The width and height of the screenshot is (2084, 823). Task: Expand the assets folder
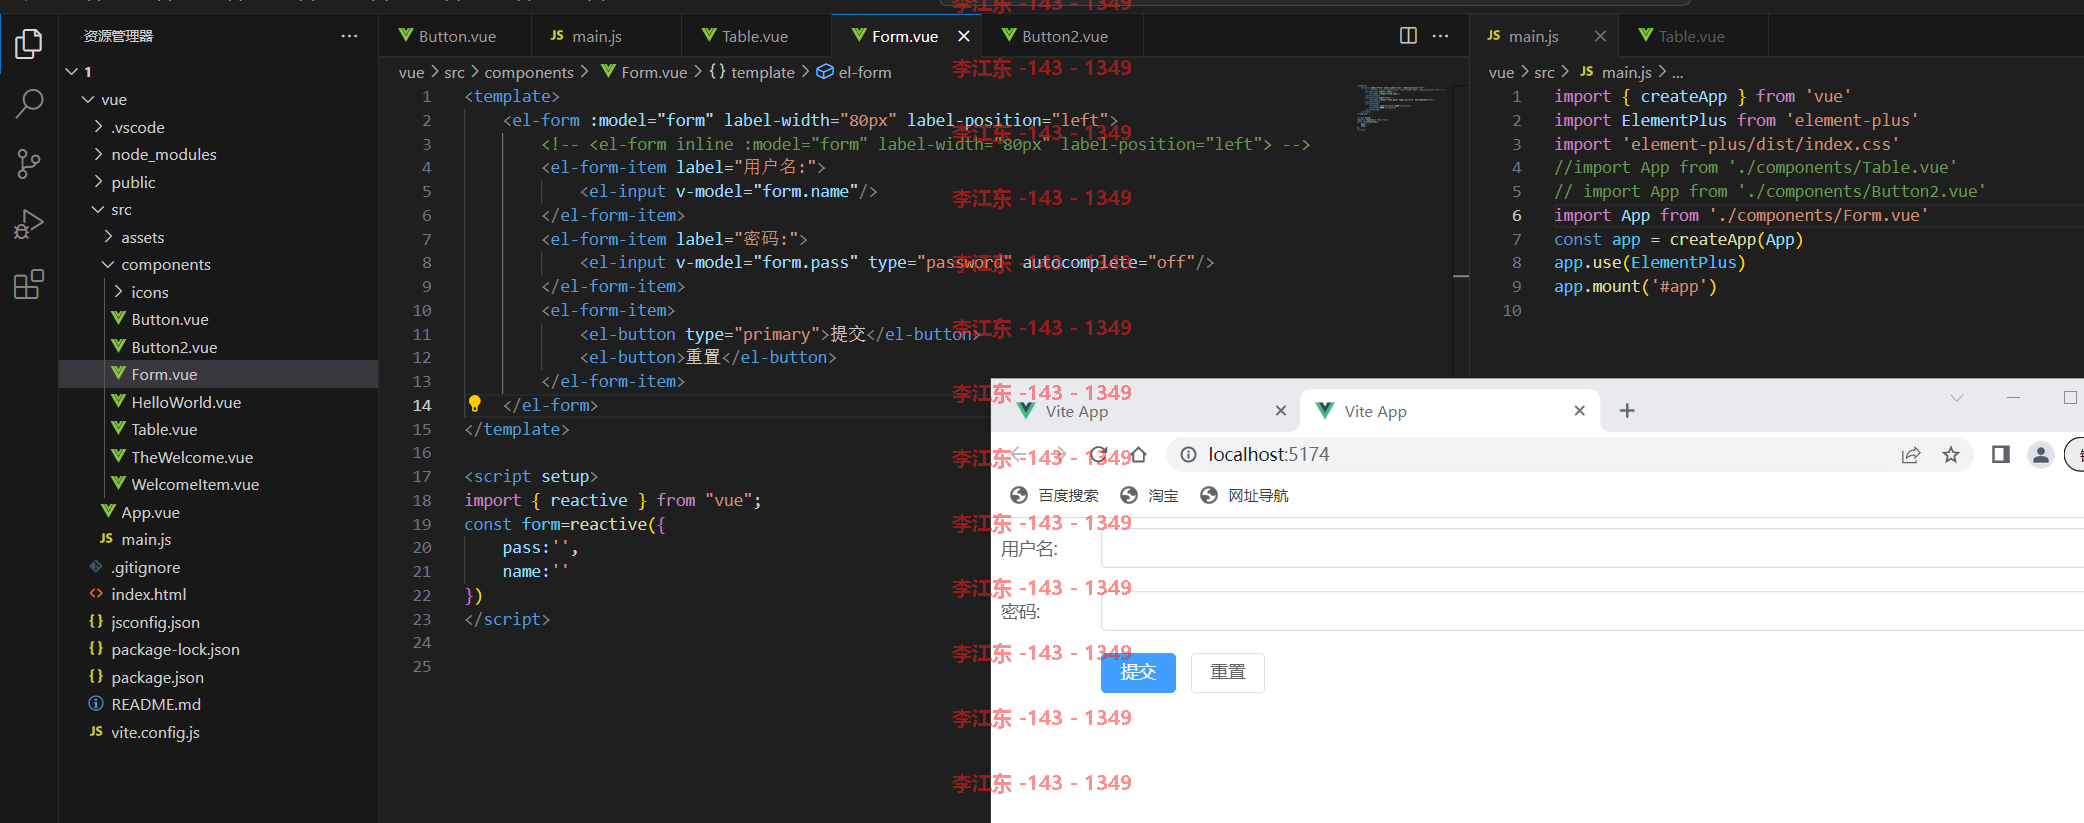coord(108,237)
